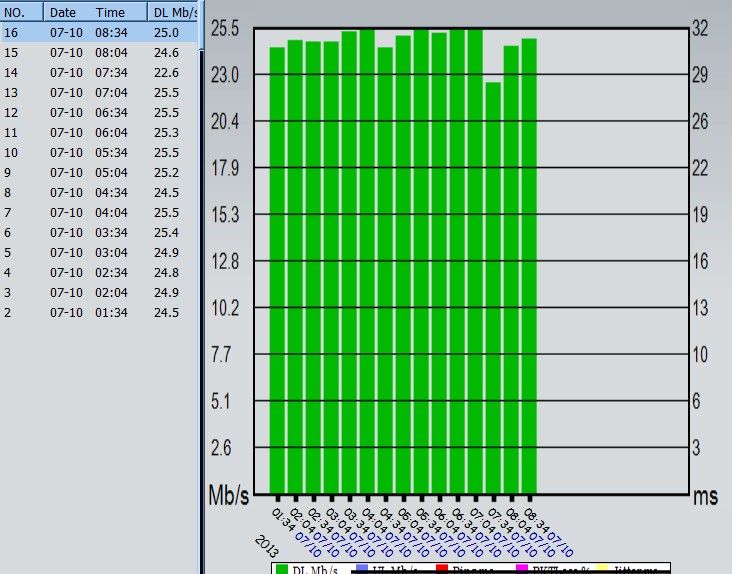Select row 2 recorded at 01:34
This screenshot has width=732, height=574.
point(99,313)
